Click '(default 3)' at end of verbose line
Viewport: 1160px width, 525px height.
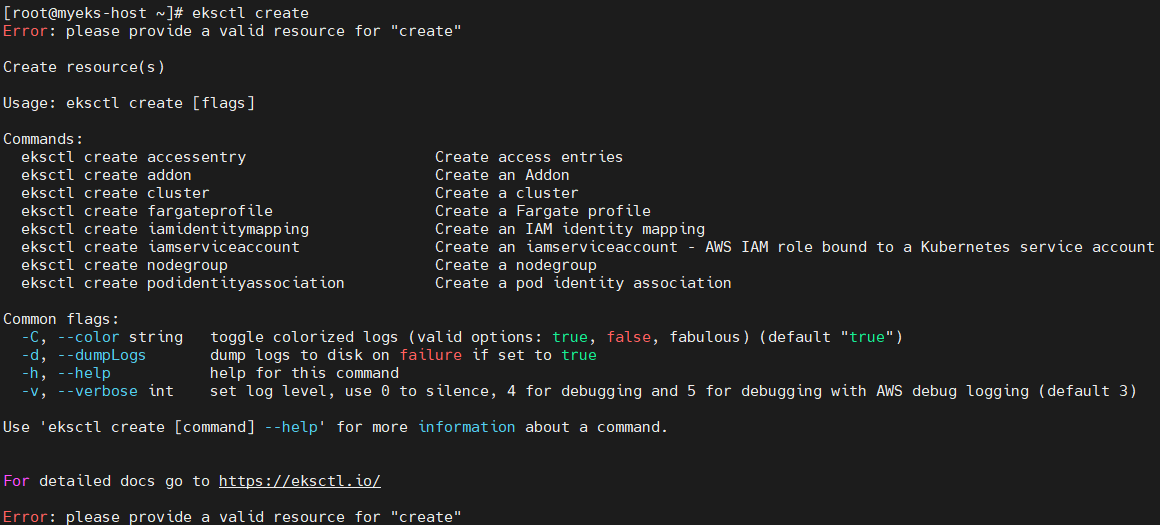pyautogui.click(x=1088, y=391)
